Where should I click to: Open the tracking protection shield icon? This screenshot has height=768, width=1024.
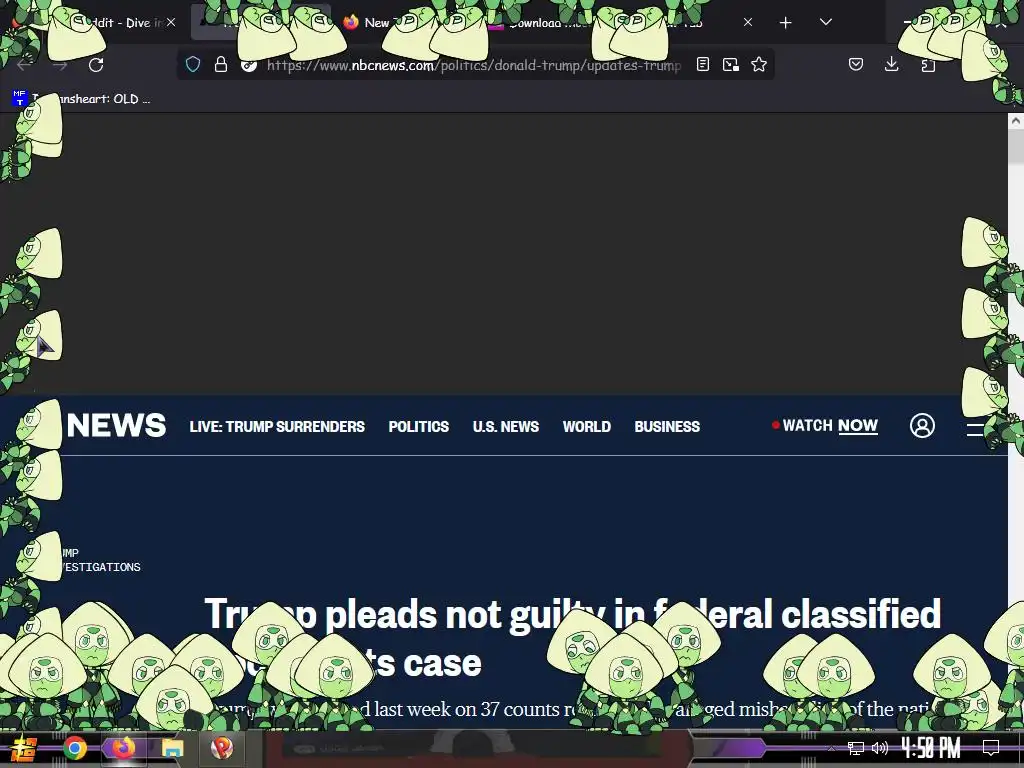point(193,64)
